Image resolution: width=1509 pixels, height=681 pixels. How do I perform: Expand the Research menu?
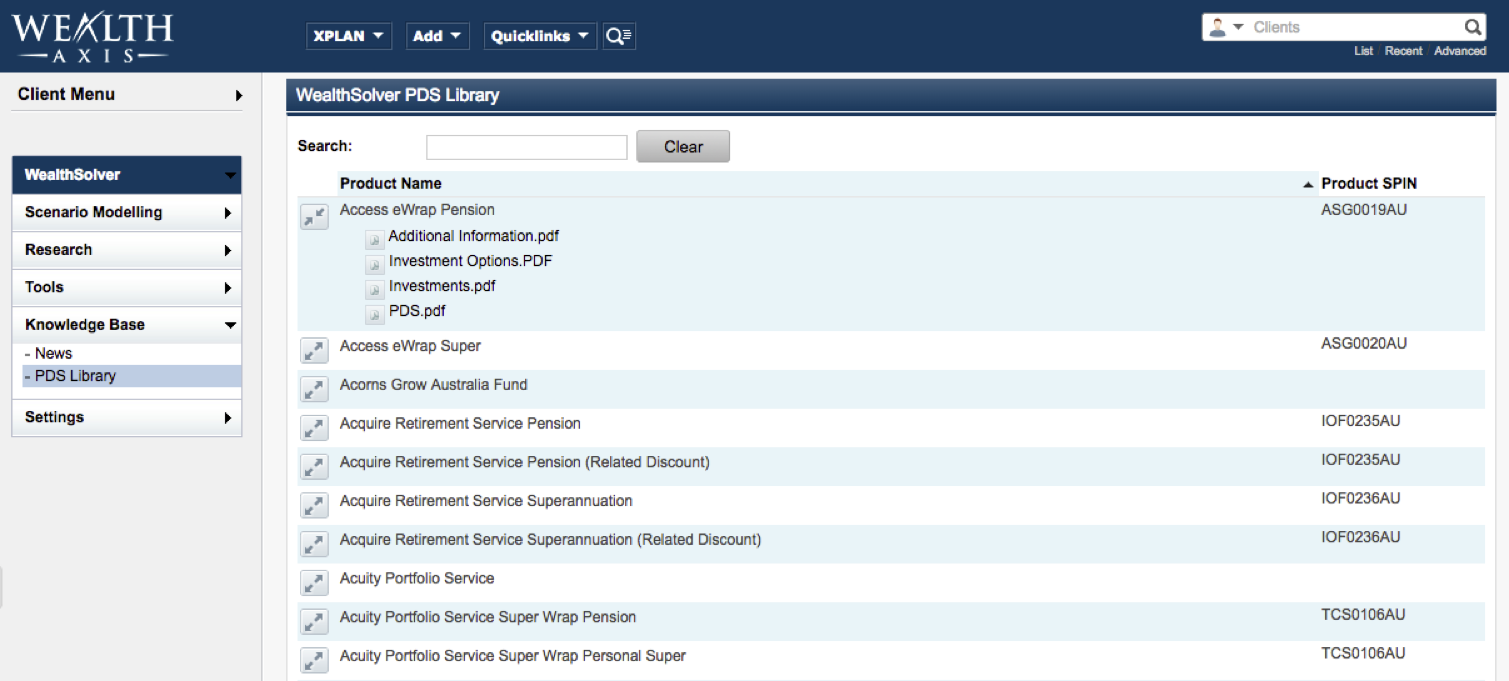click(127, 250)
